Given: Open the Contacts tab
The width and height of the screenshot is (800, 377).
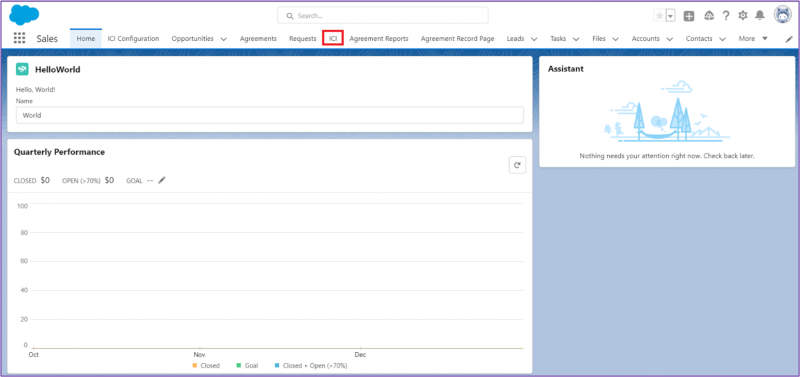Looking at the screenshot, I should [699, 38].
